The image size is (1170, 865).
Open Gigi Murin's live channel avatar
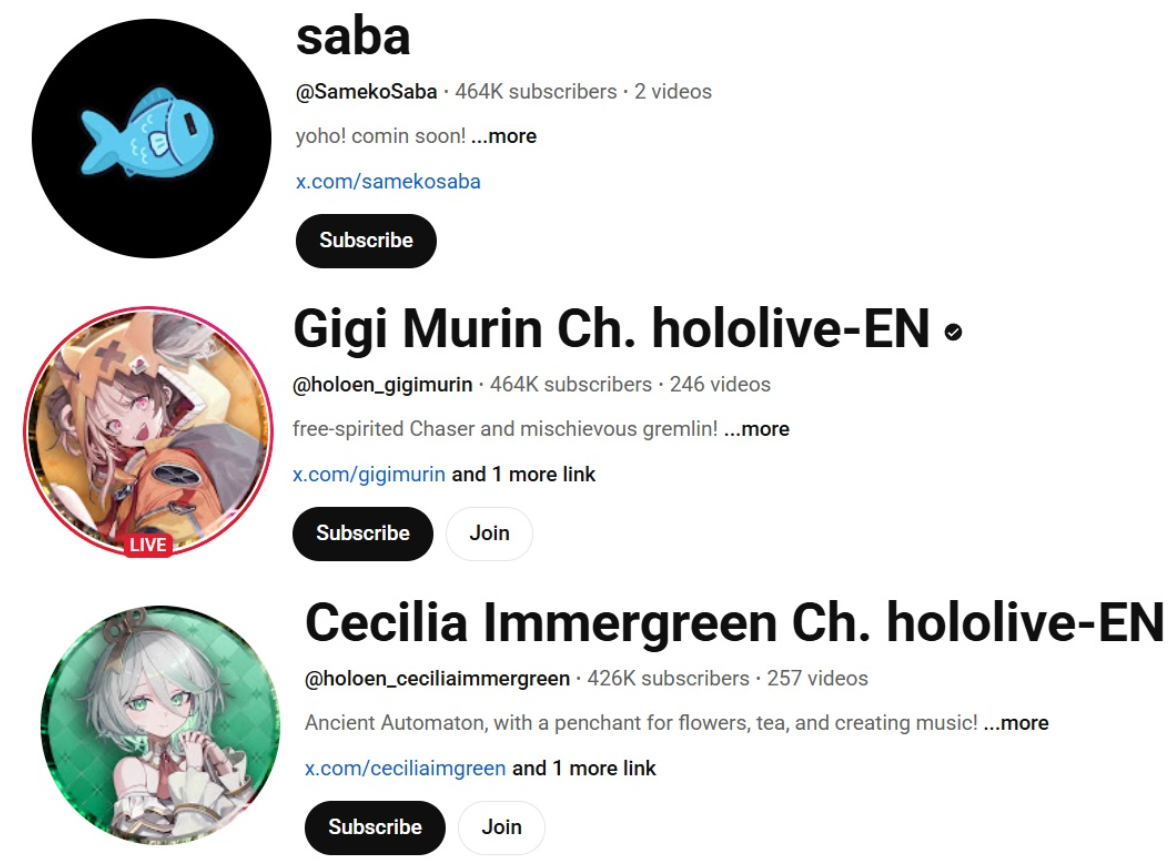[148, 431]
